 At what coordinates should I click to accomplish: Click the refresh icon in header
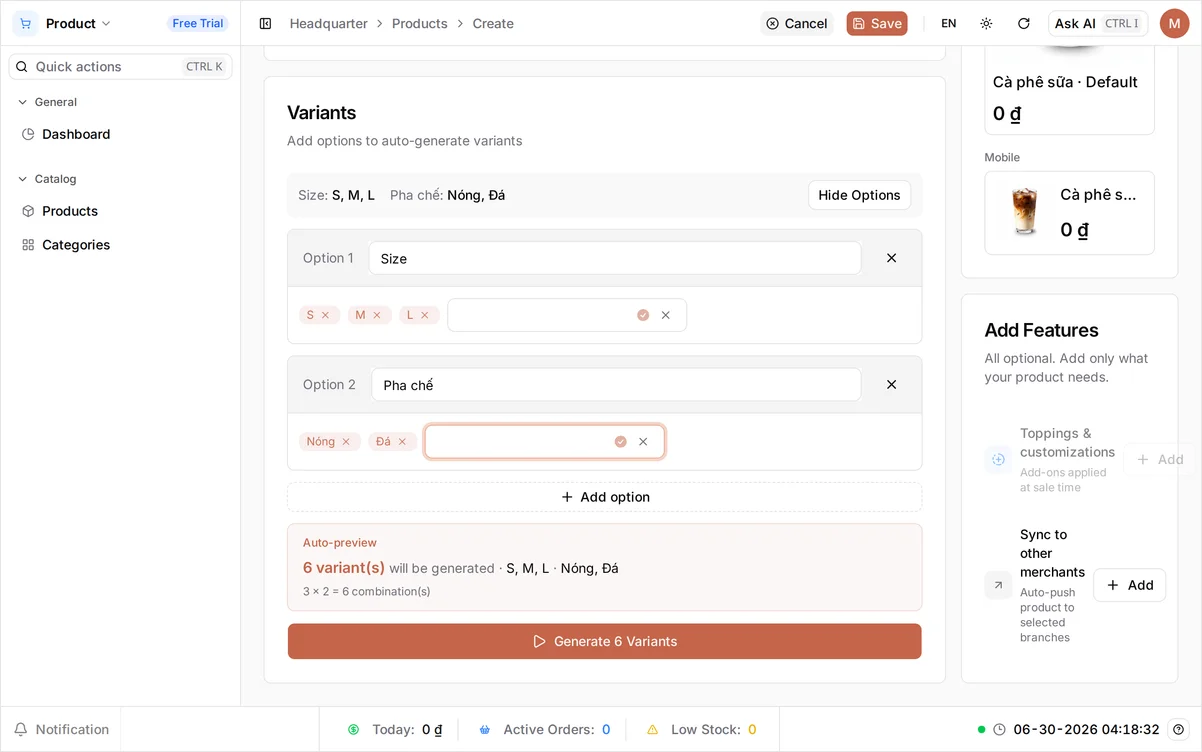coord(1023,23)
